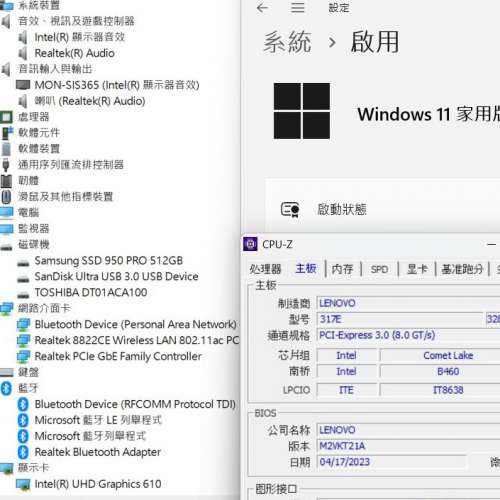
Task: Select Intel(R) 顯示器音效 device
Action: [x=80, y=37]
